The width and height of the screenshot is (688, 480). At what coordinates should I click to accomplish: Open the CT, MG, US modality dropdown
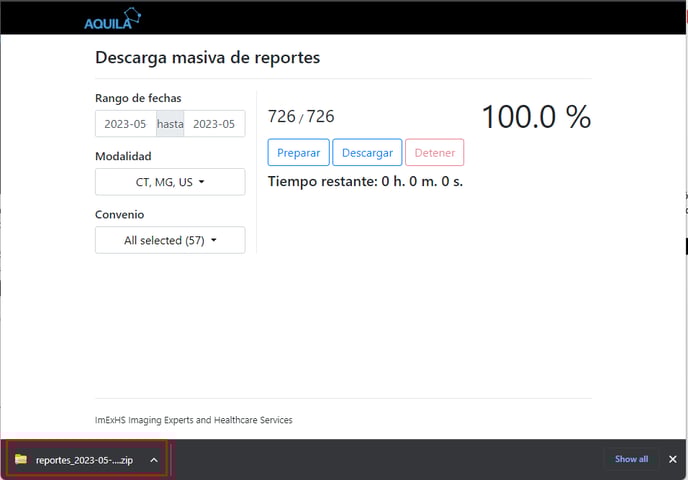click(x=170, y=182)
